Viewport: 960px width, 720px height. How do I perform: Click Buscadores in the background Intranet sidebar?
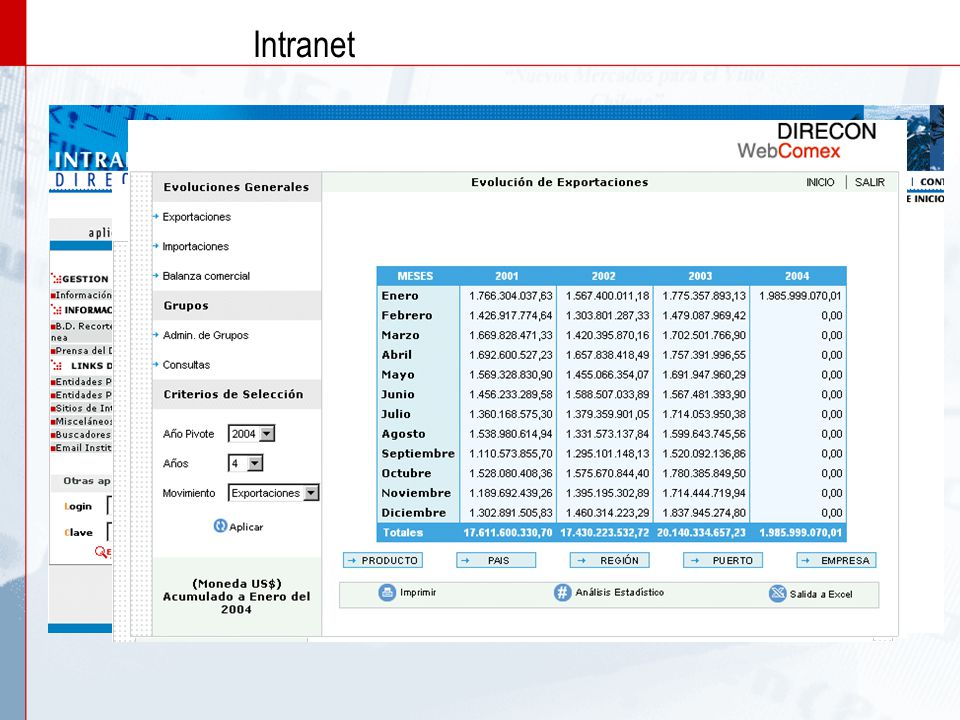[x=83, y=434]
